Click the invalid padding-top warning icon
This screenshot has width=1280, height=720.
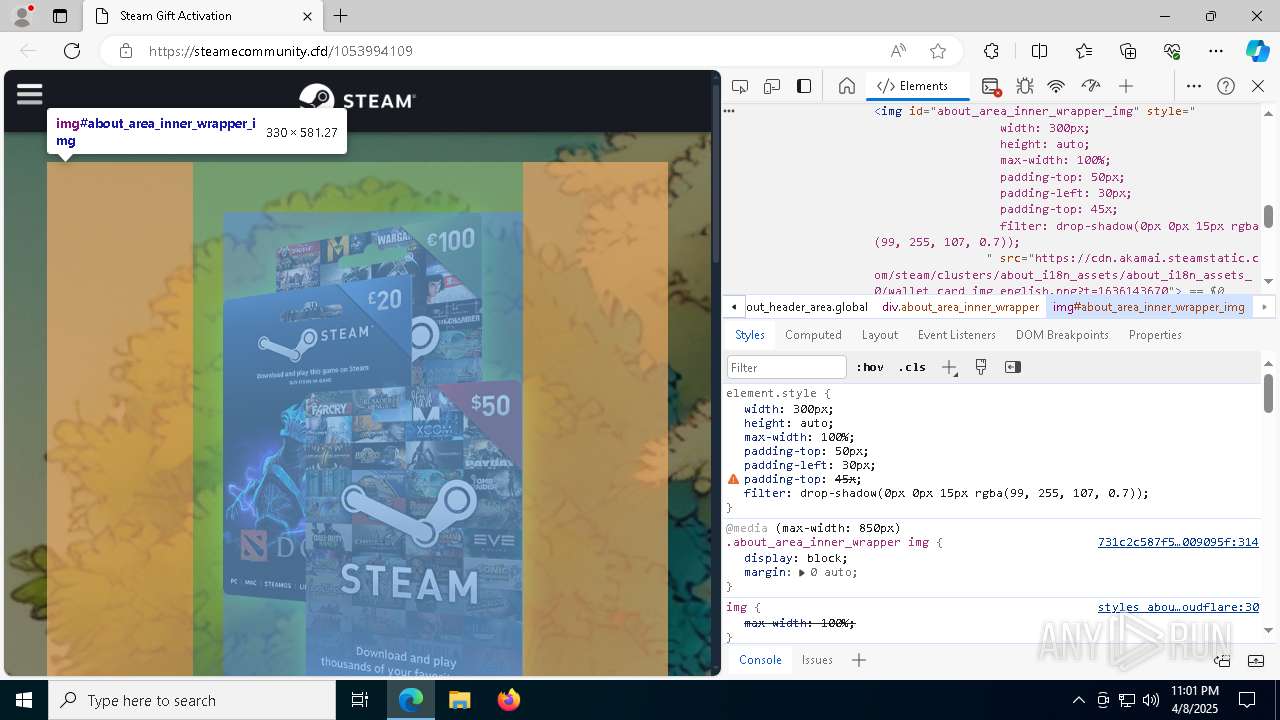pos(733,480)
